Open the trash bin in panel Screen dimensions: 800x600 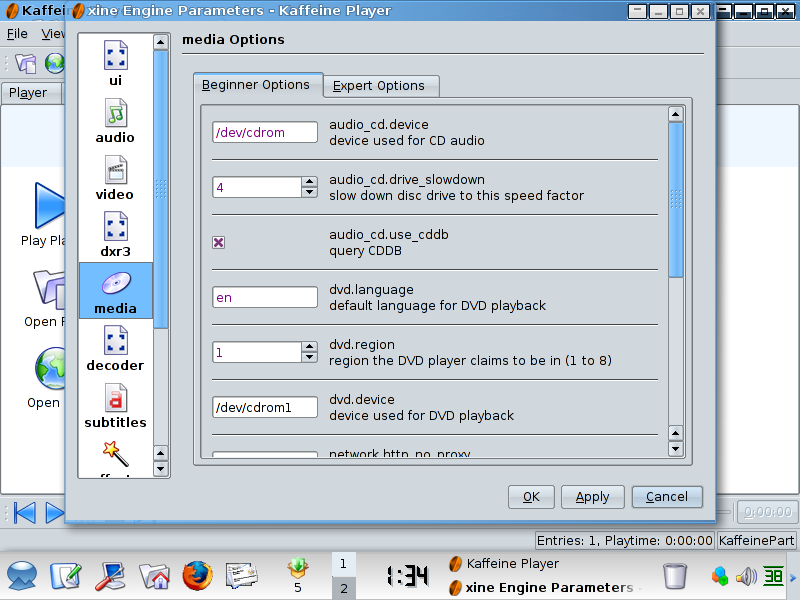(675, 575)
